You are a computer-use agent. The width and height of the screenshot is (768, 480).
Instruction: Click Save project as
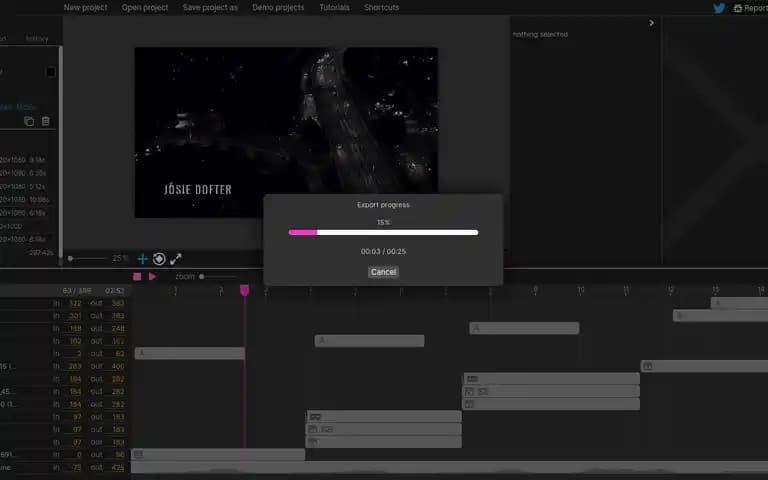click(210, 7)
